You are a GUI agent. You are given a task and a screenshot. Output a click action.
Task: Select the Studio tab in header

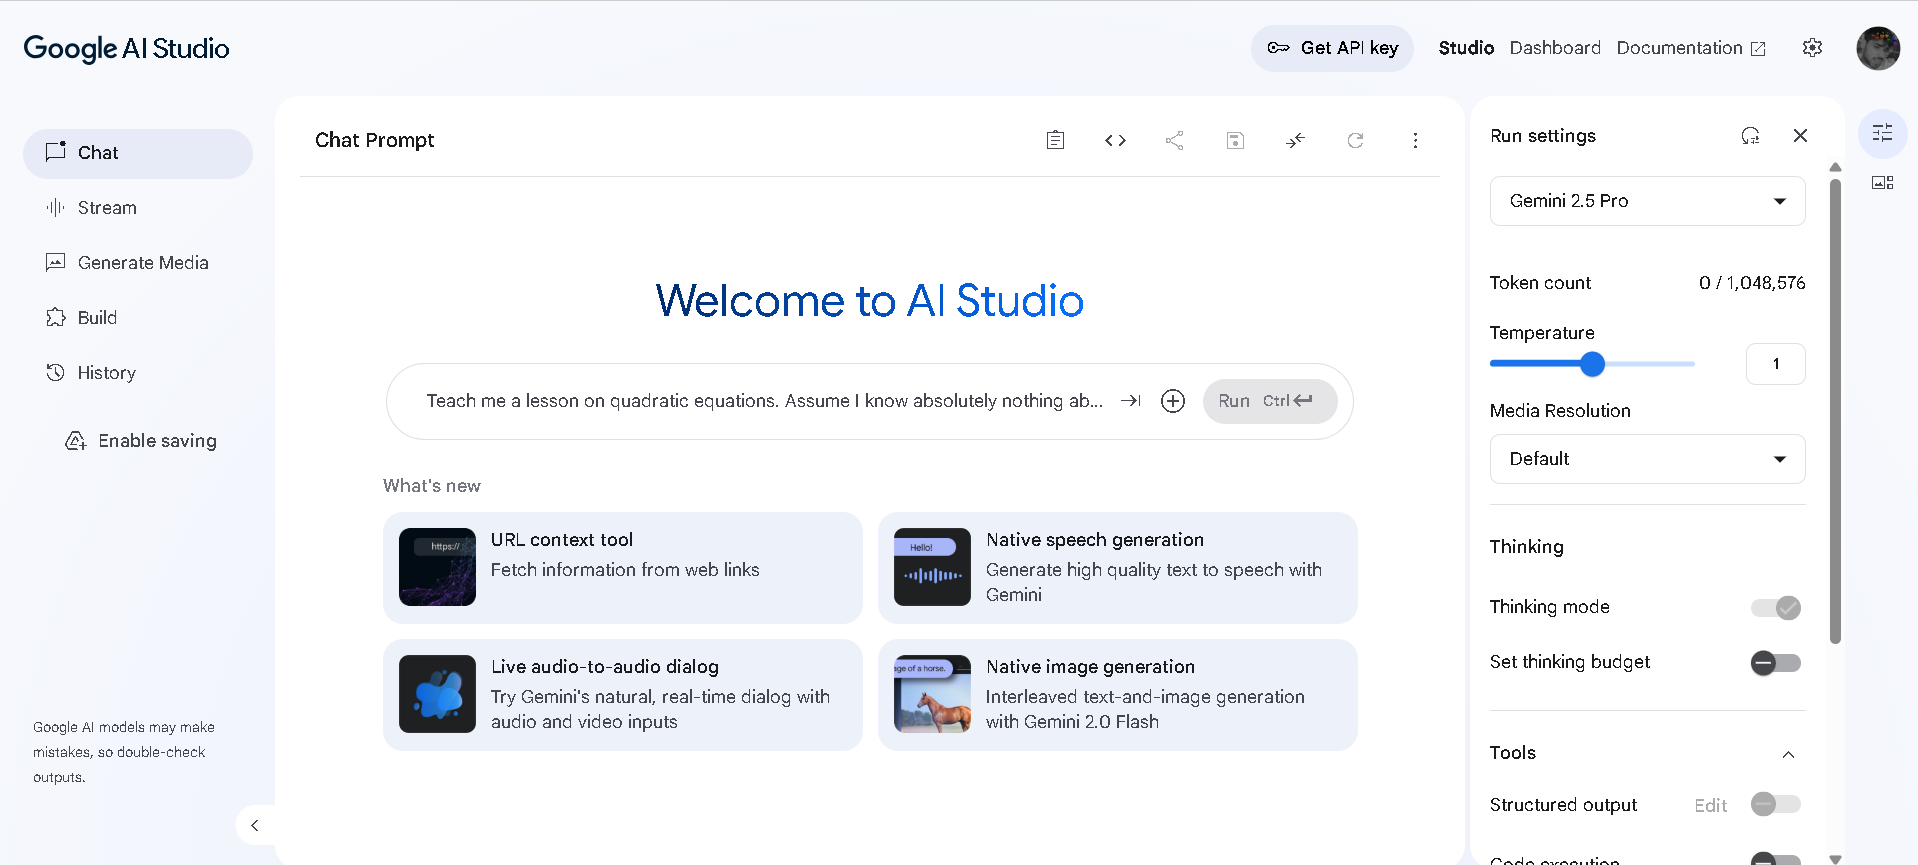(1466, 48)
